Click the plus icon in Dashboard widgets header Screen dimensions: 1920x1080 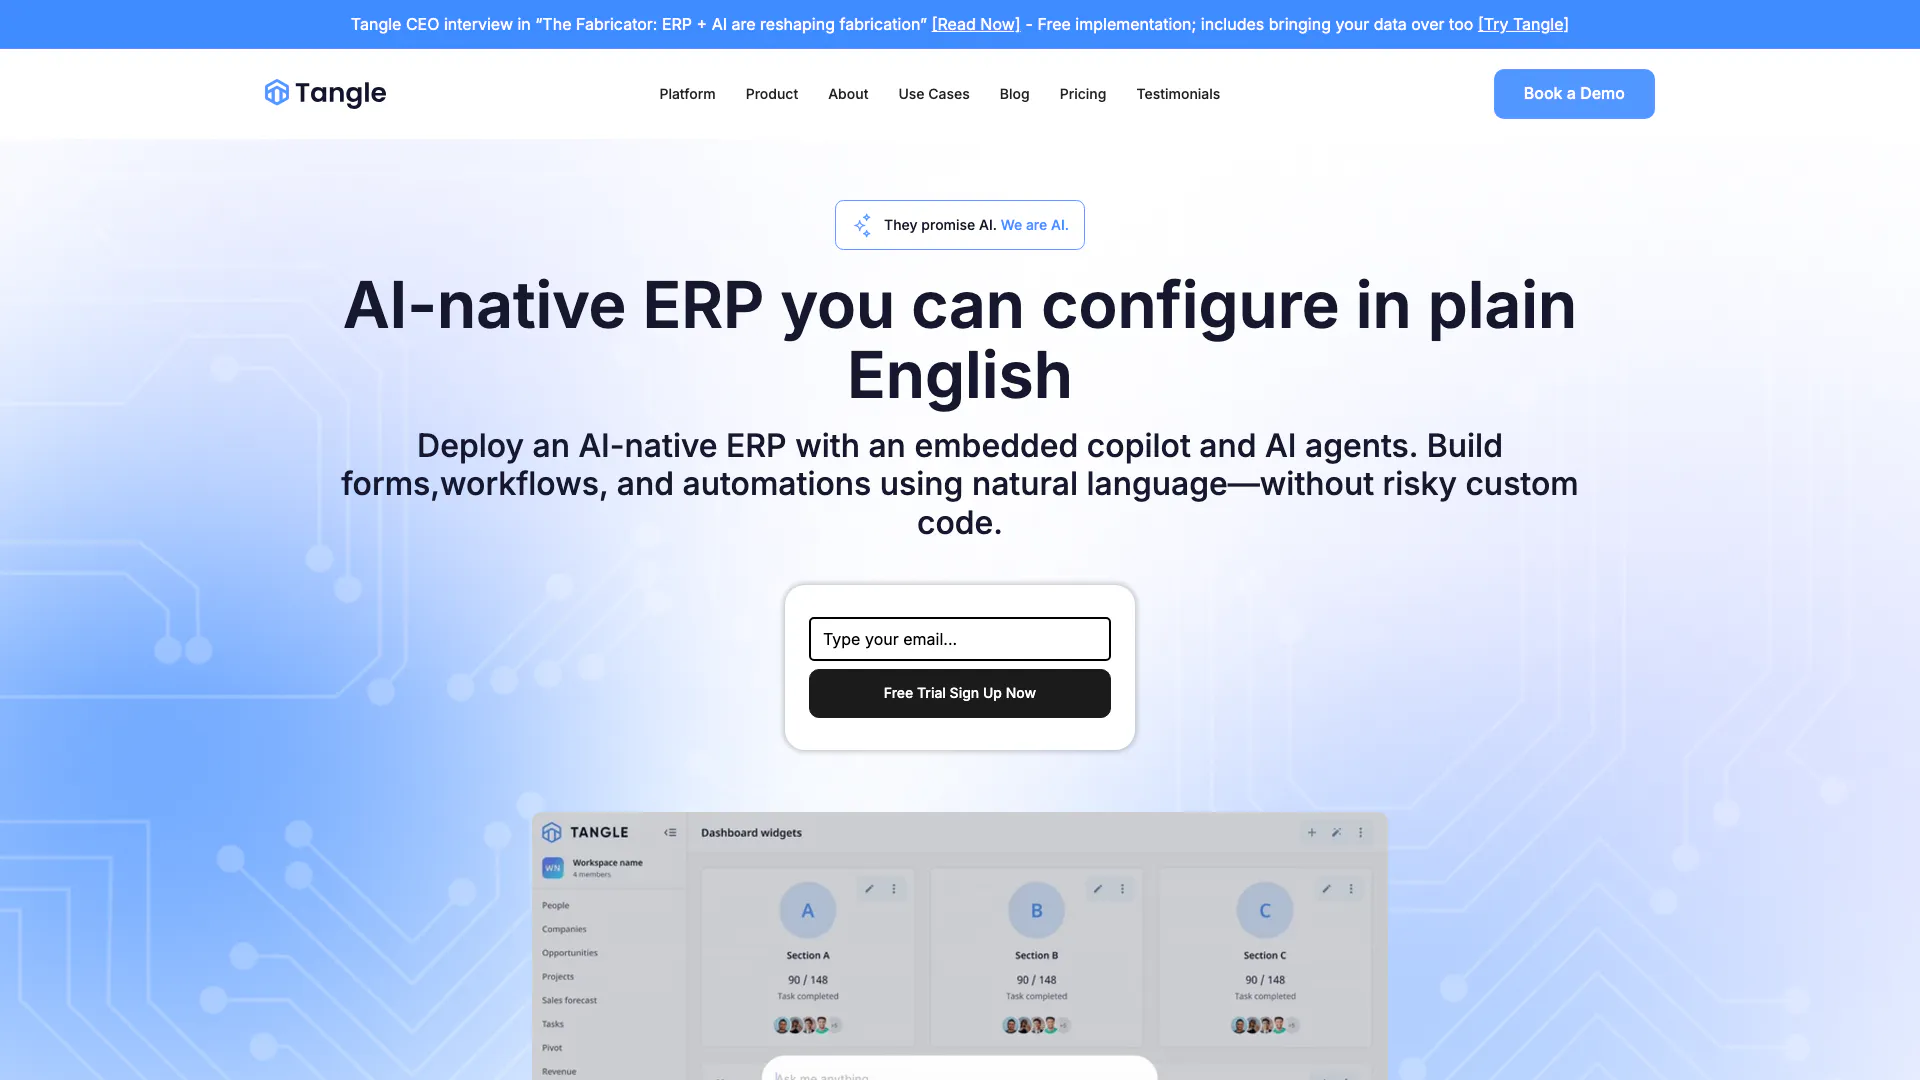tap(1312, 832)
